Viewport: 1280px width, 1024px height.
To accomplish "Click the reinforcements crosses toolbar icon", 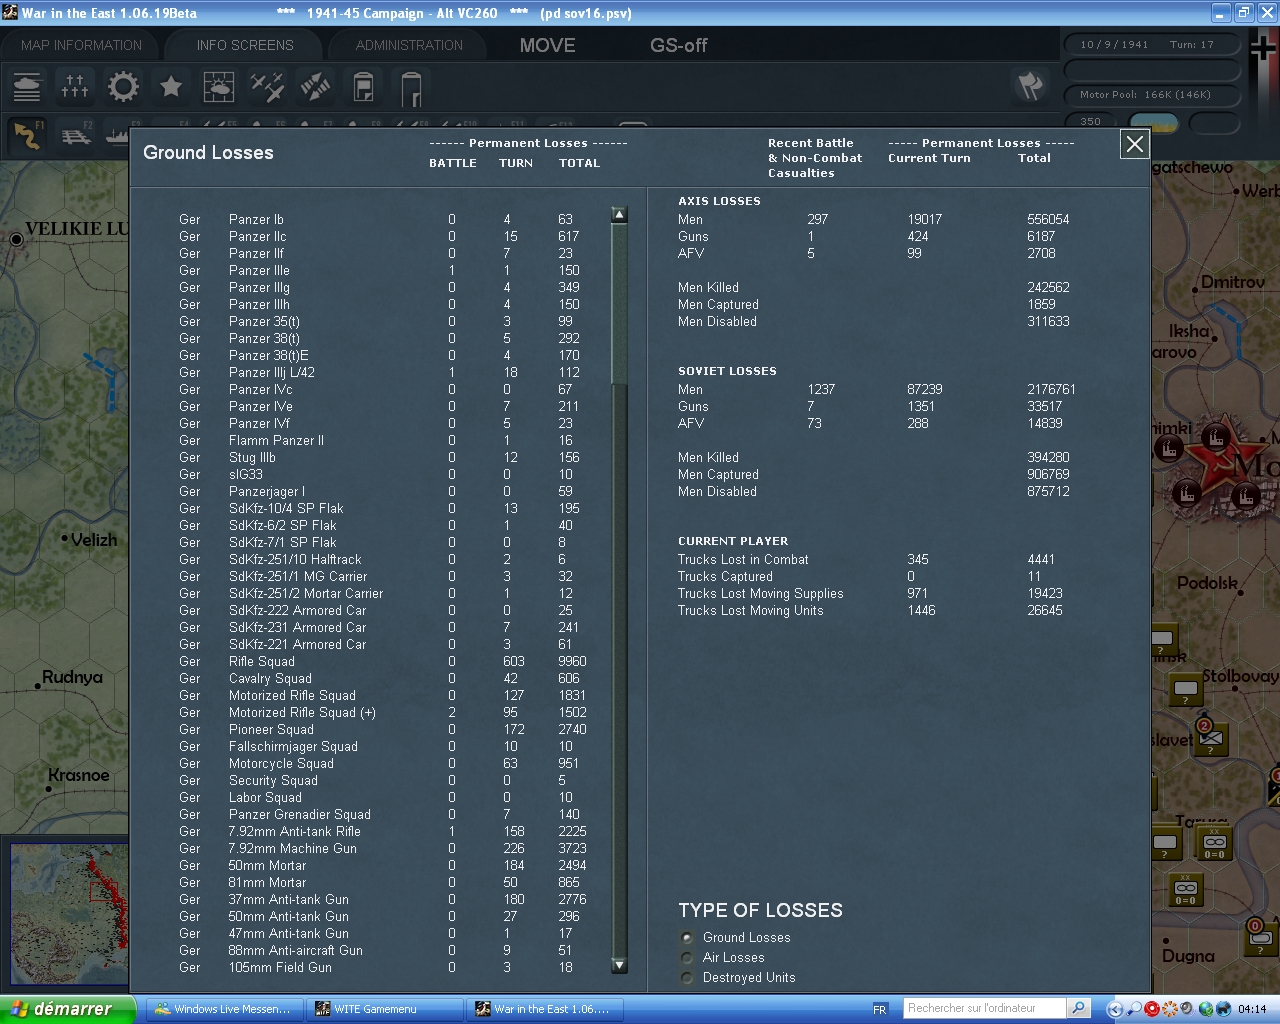I will [x=75, y=87].
